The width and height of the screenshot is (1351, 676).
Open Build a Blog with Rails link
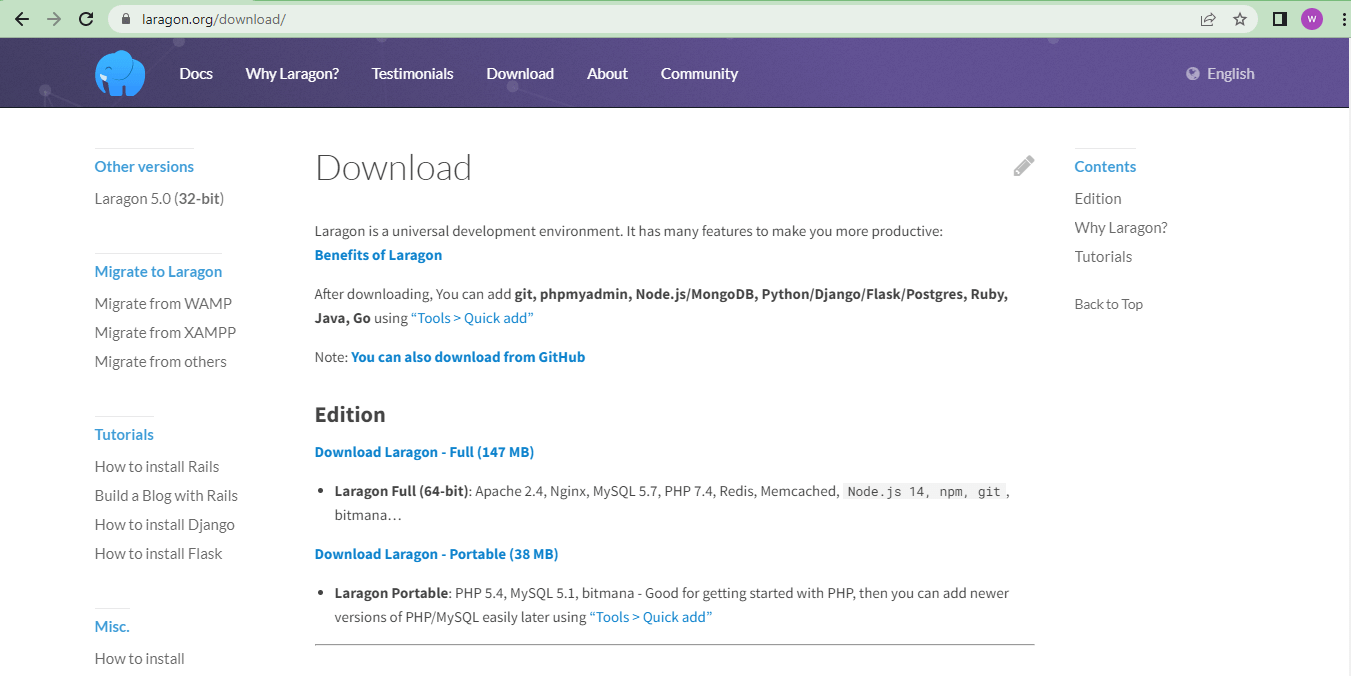tap(166, 496)
